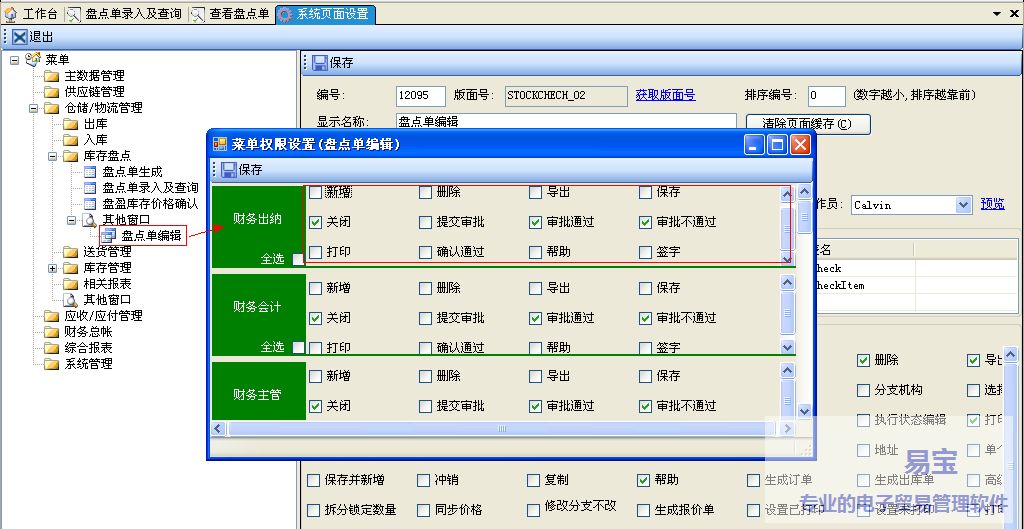Enable 新增 checkbox under 财务出纳
1024x529 pixels.
click(316, 192)
